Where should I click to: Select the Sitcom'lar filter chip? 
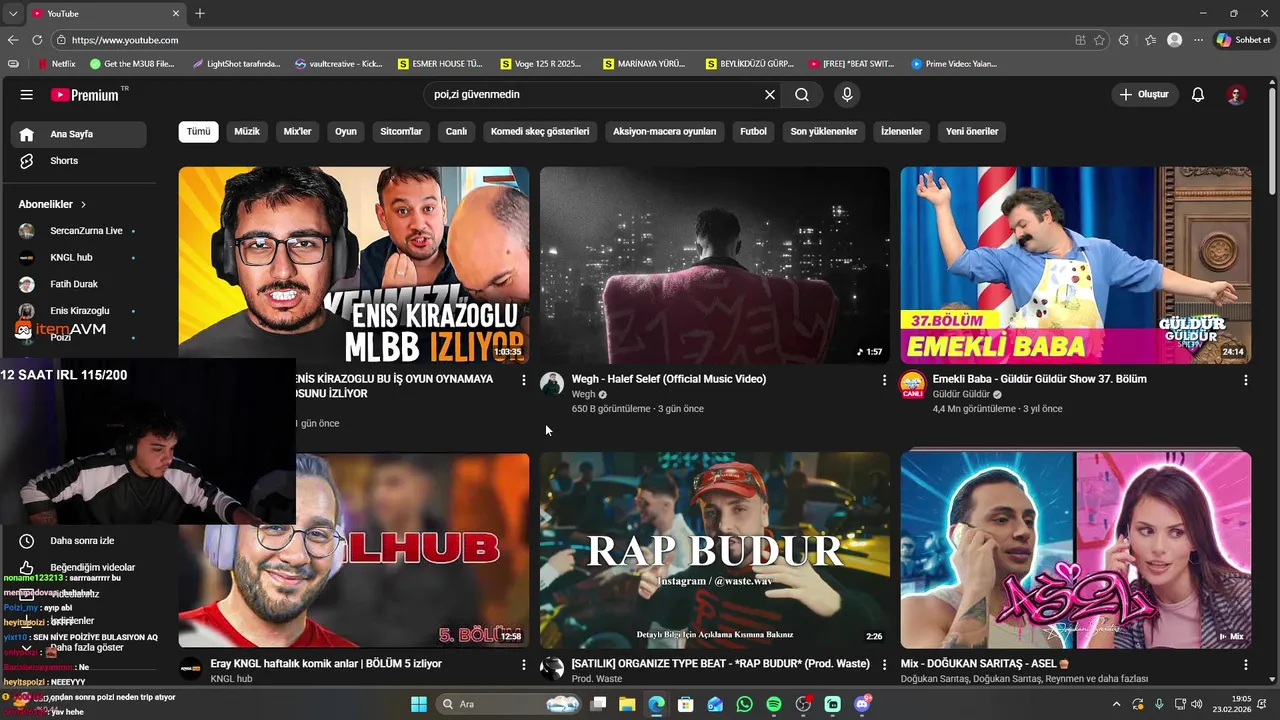click(401, 131)
